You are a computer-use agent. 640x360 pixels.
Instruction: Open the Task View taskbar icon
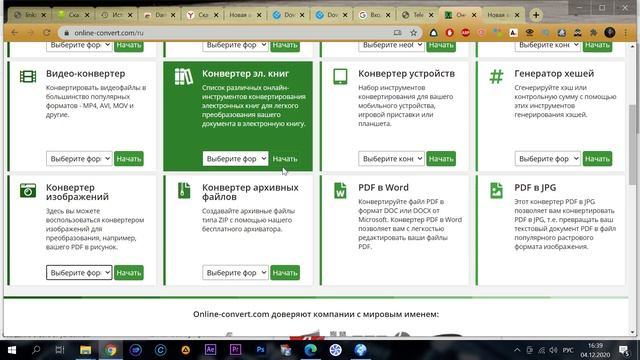[60, 350]
